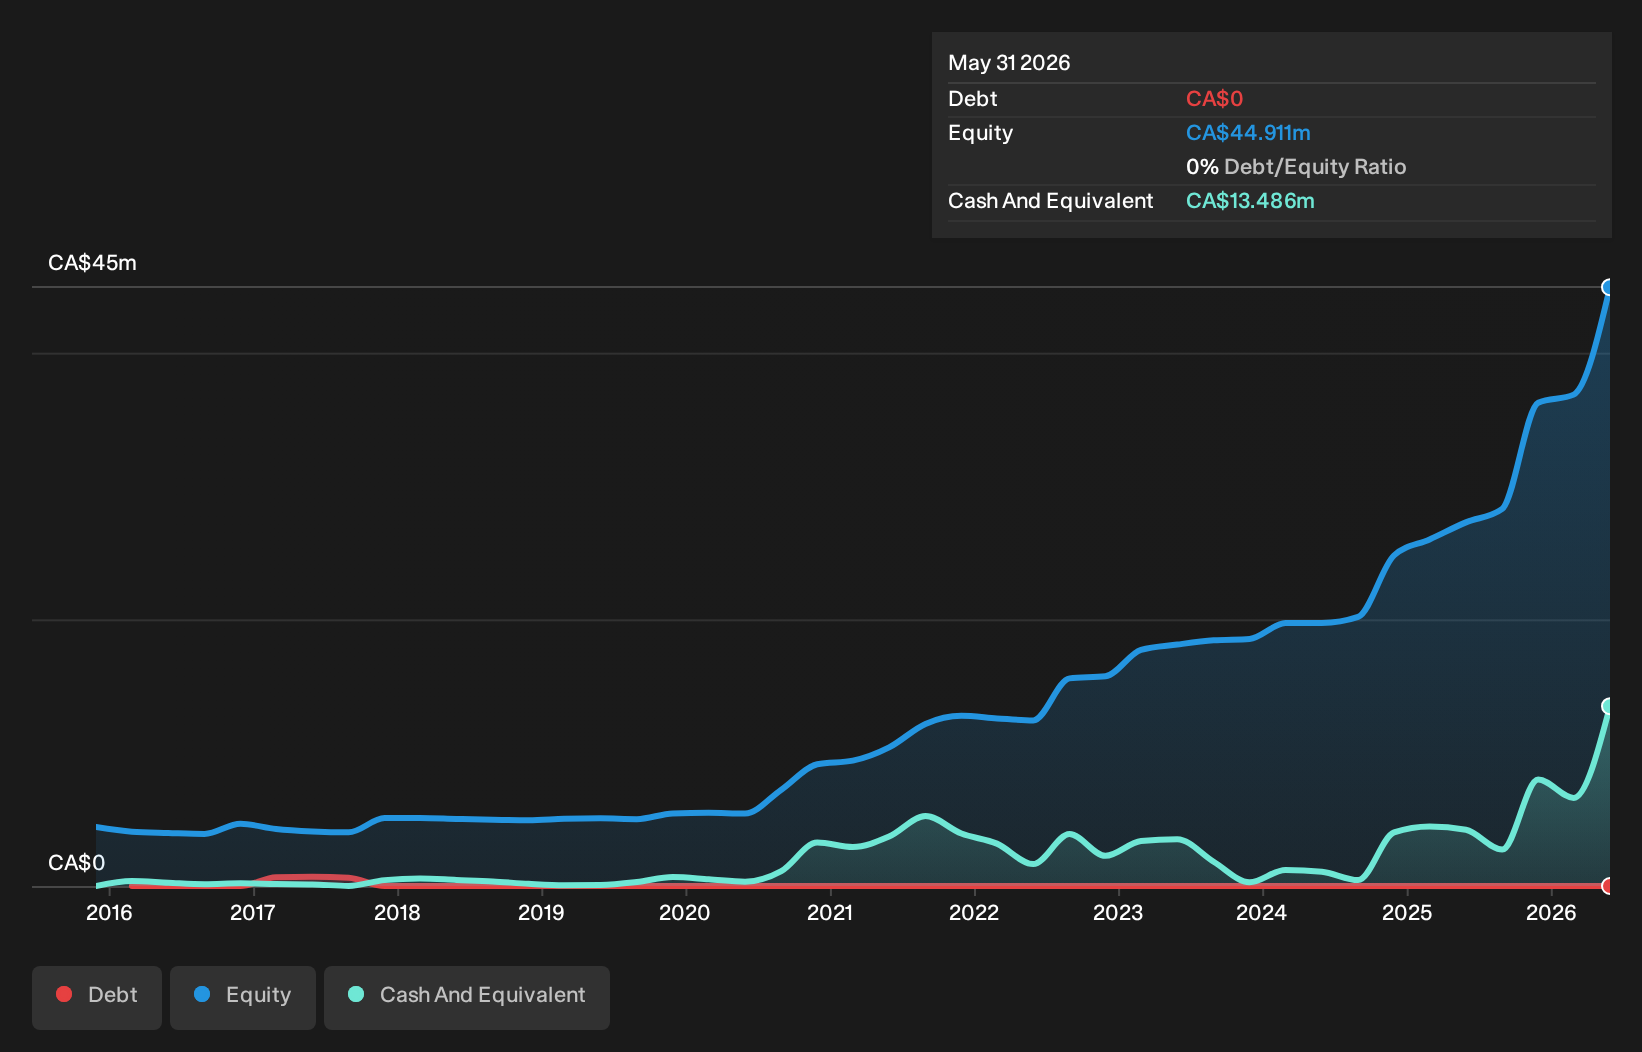Screen dimensions: 1642x1052
Task: Click the 2022 x-axis label
Action: [974, 912]
